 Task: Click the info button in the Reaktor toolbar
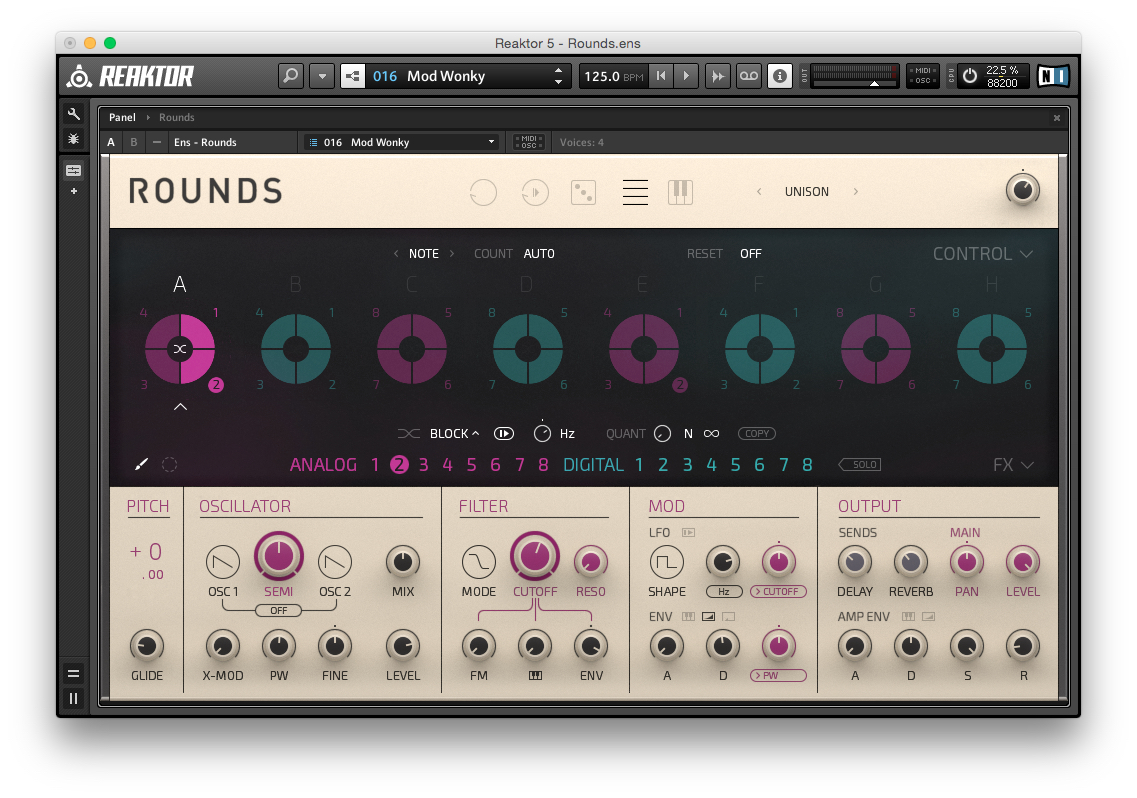(780, 75)
